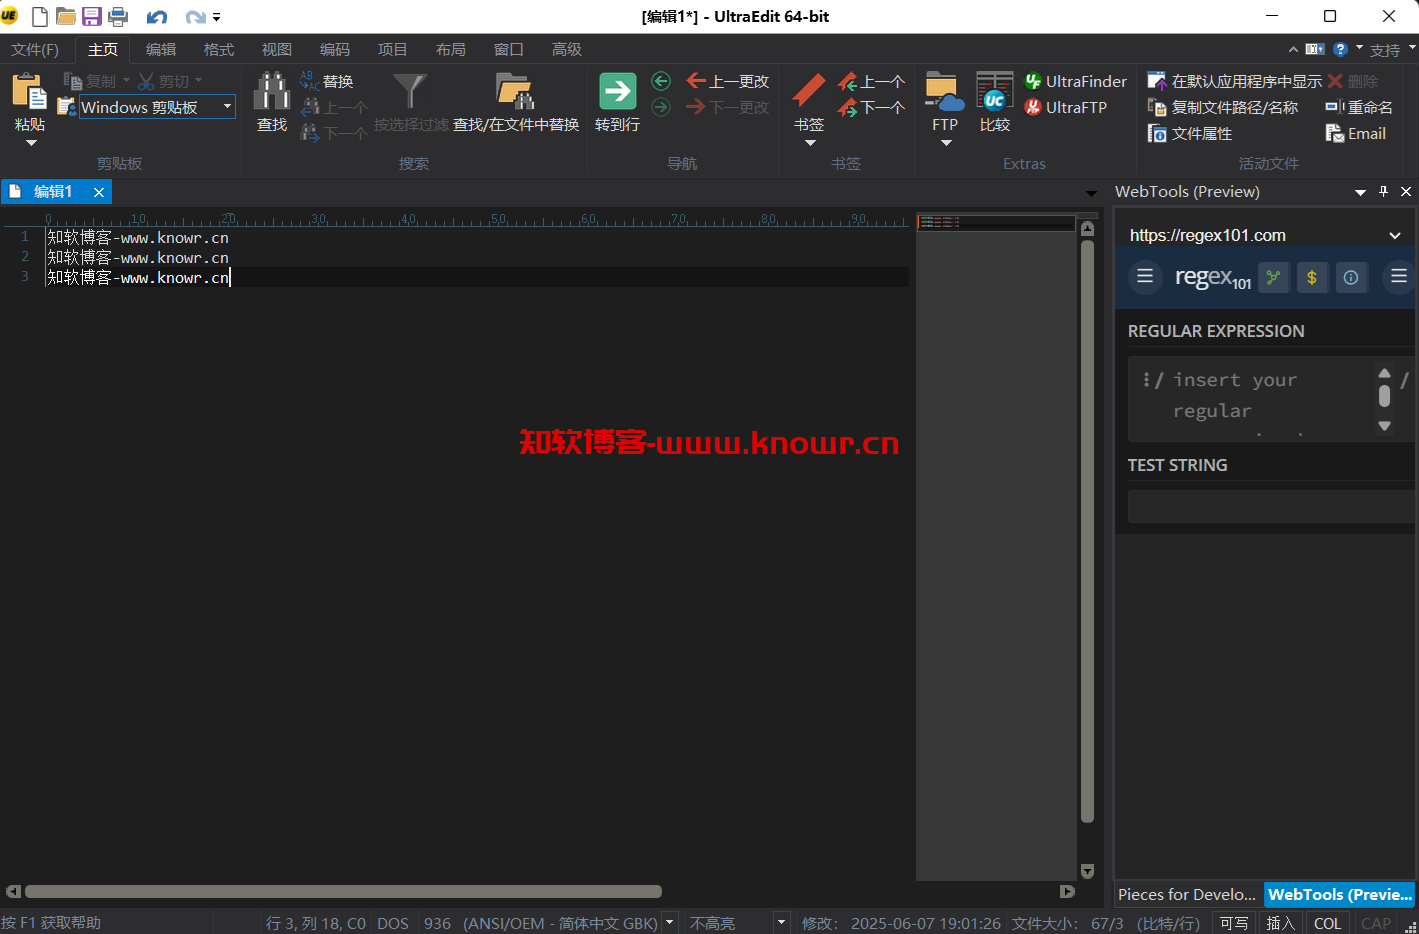Toggle a bookmark with the Bookmark icon

[809, 92]
